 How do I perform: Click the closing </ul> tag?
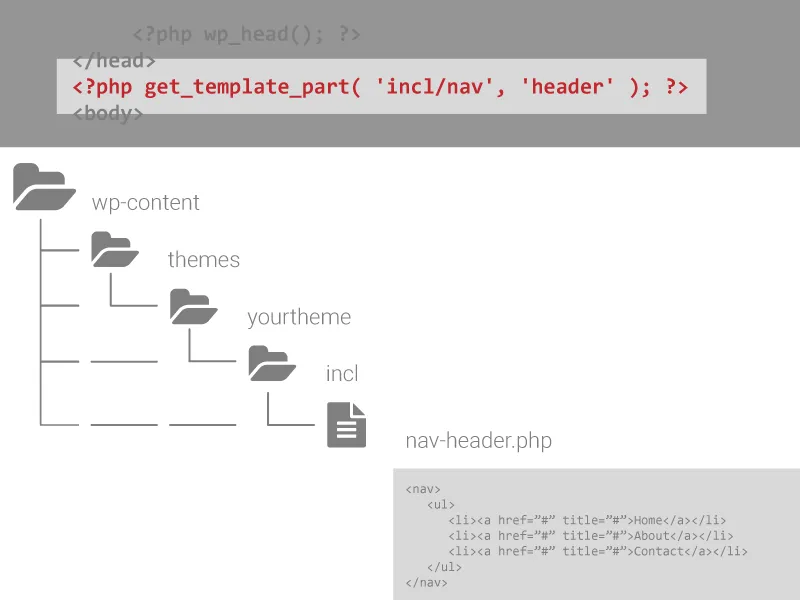pyautogui.click(x=444, y=567)
